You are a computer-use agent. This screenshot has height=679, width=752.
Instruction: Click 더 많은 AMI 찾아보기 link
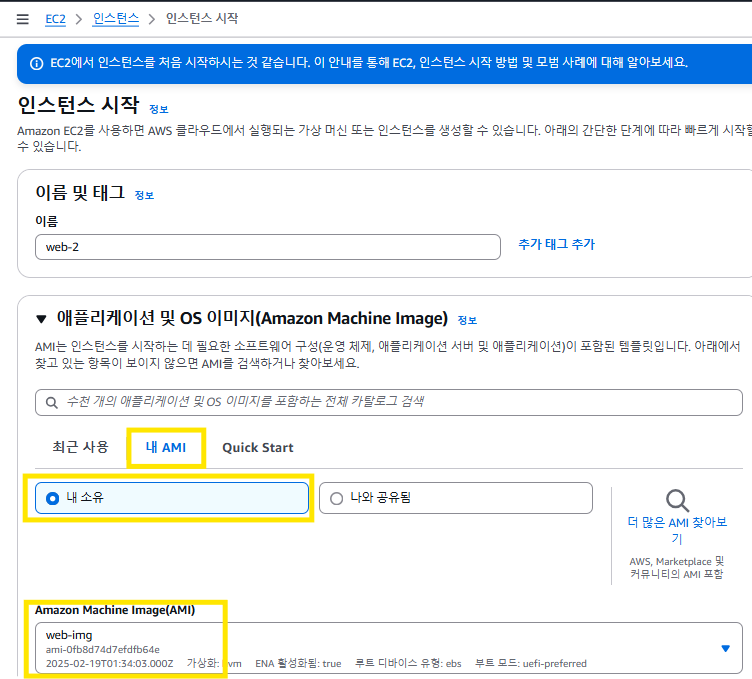[677, 530]
